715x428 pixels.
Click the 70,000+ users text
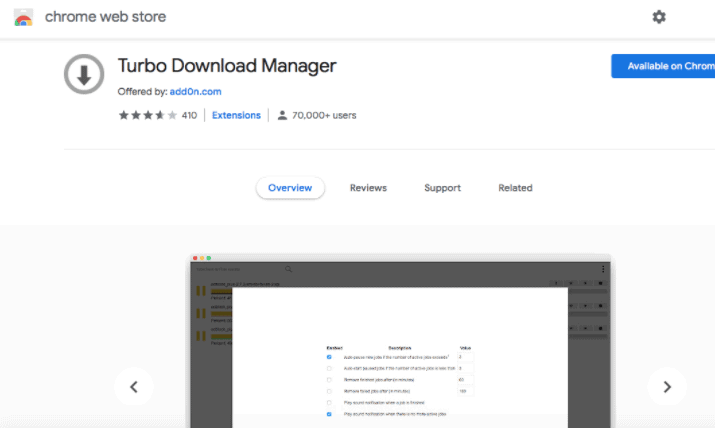point(324,115)
